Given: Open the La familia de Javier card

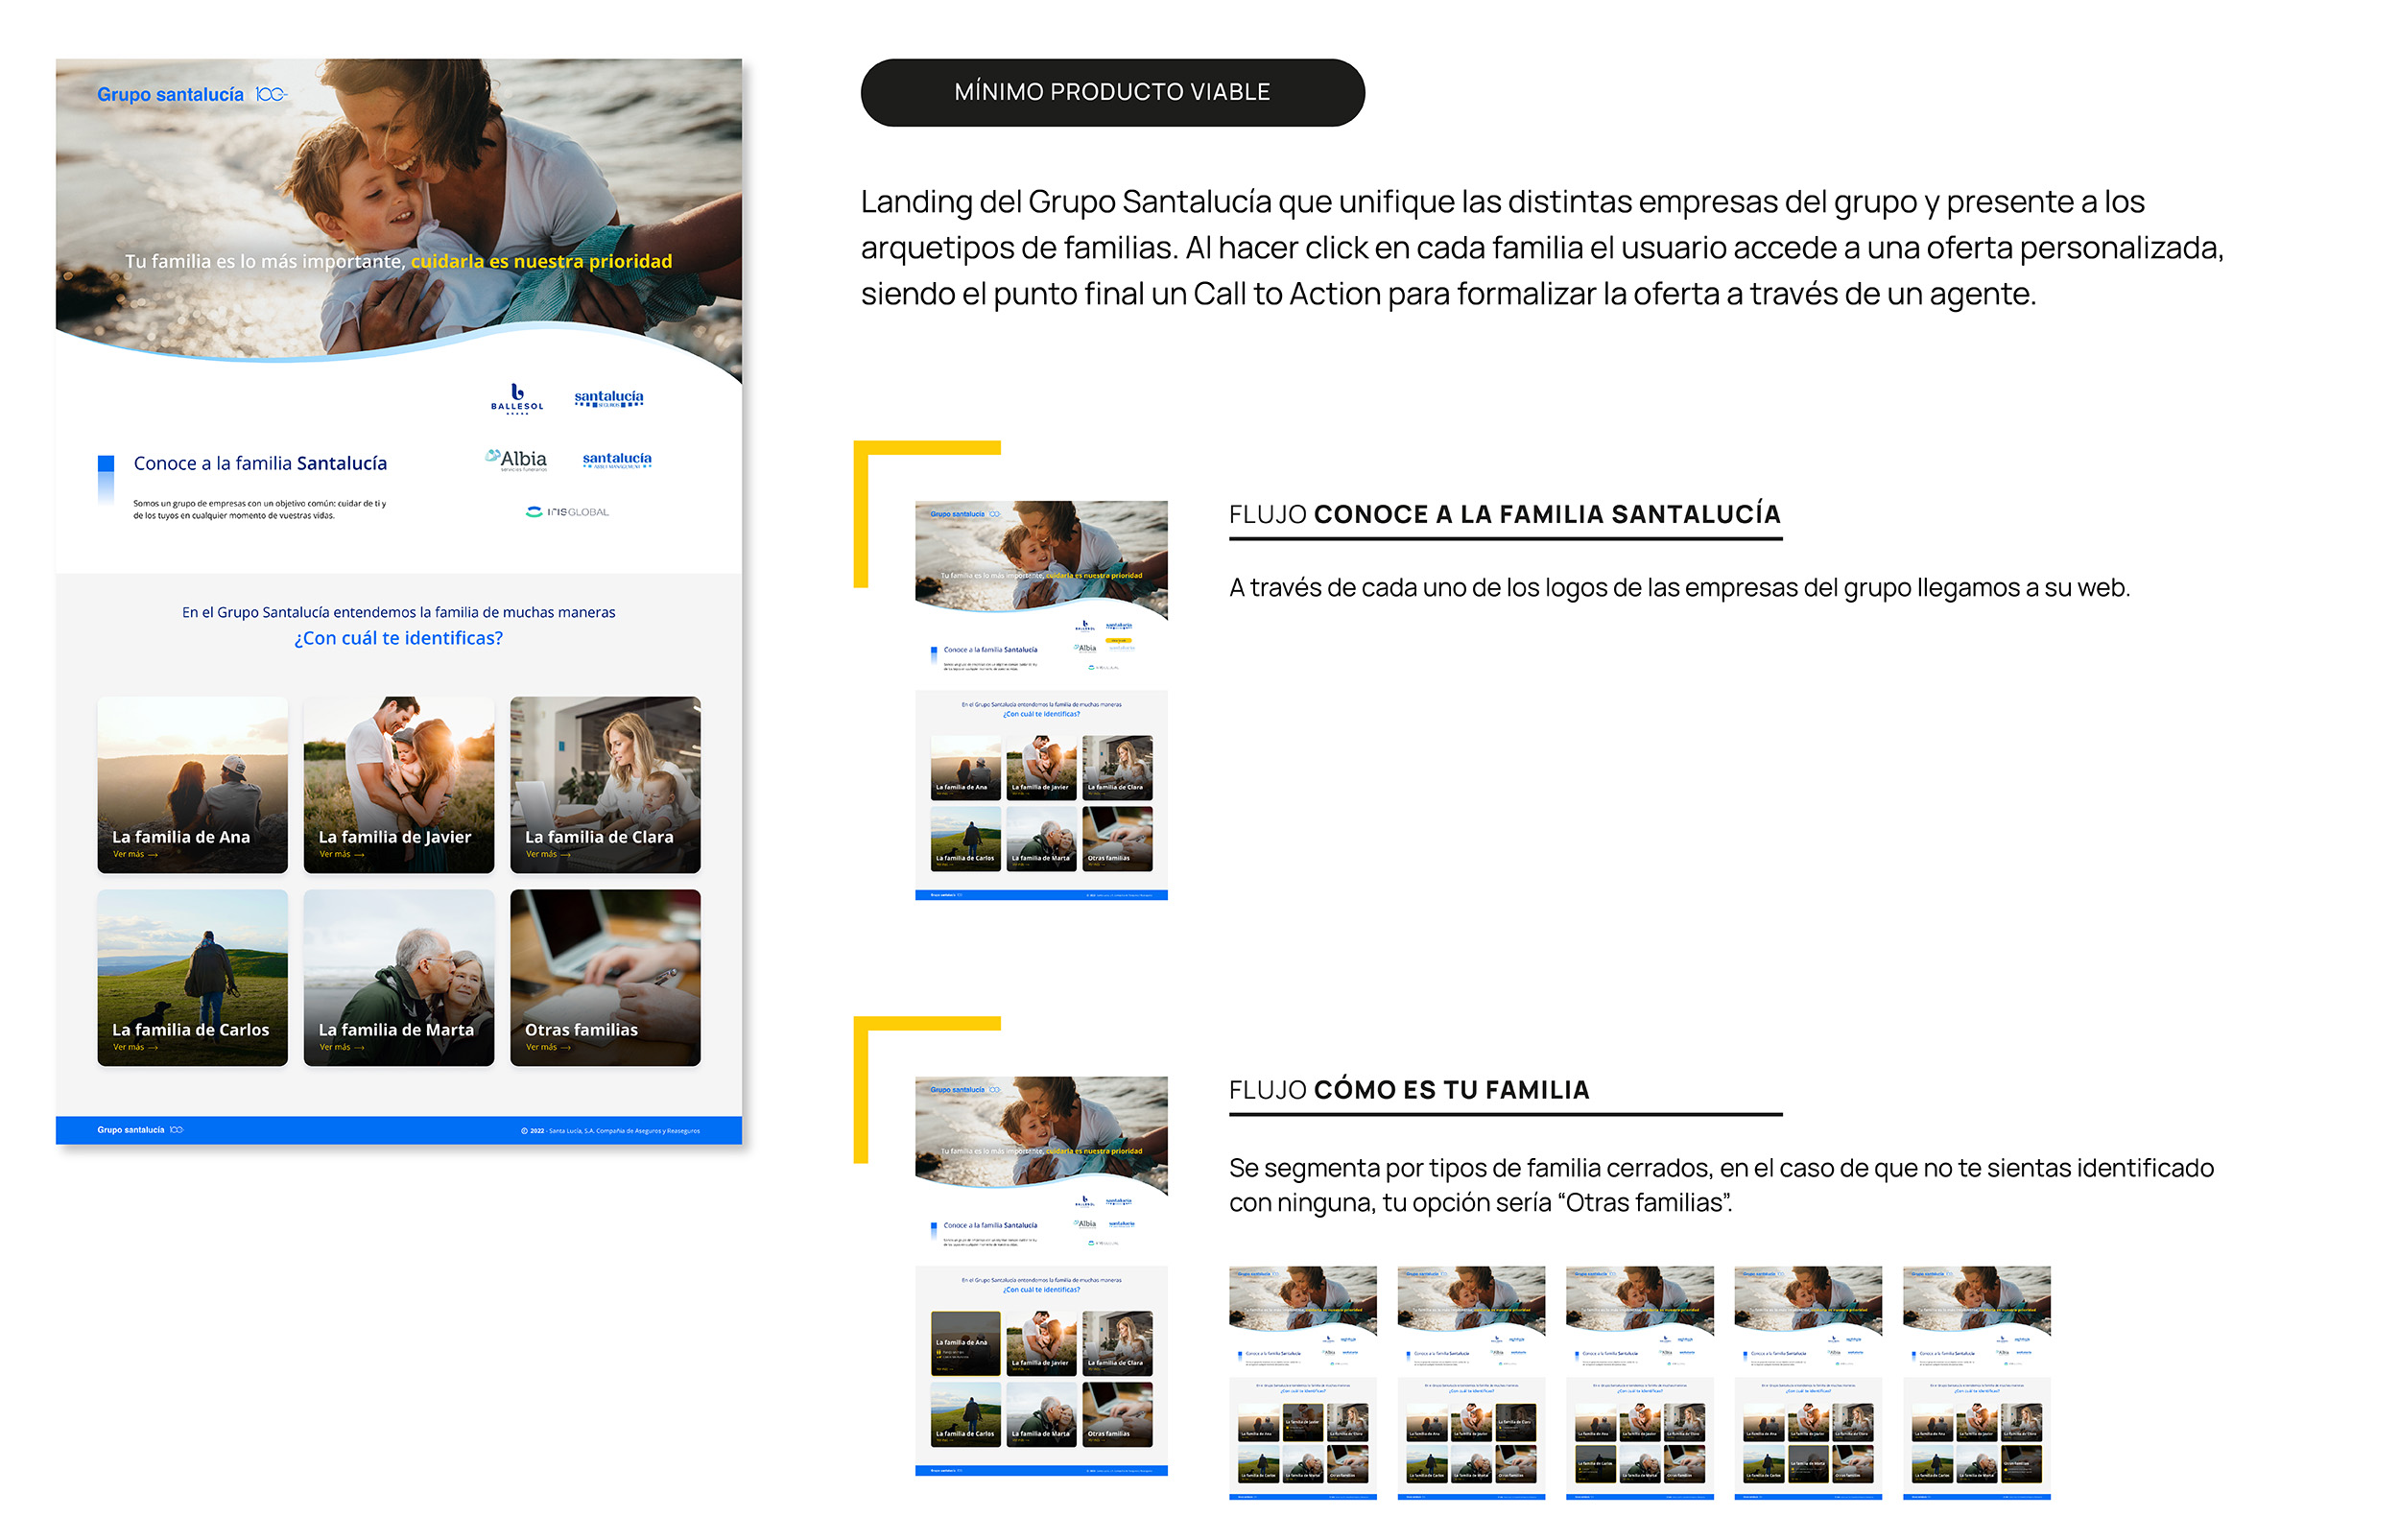Looking at the screenshot, I should click(x=398, y=784).
